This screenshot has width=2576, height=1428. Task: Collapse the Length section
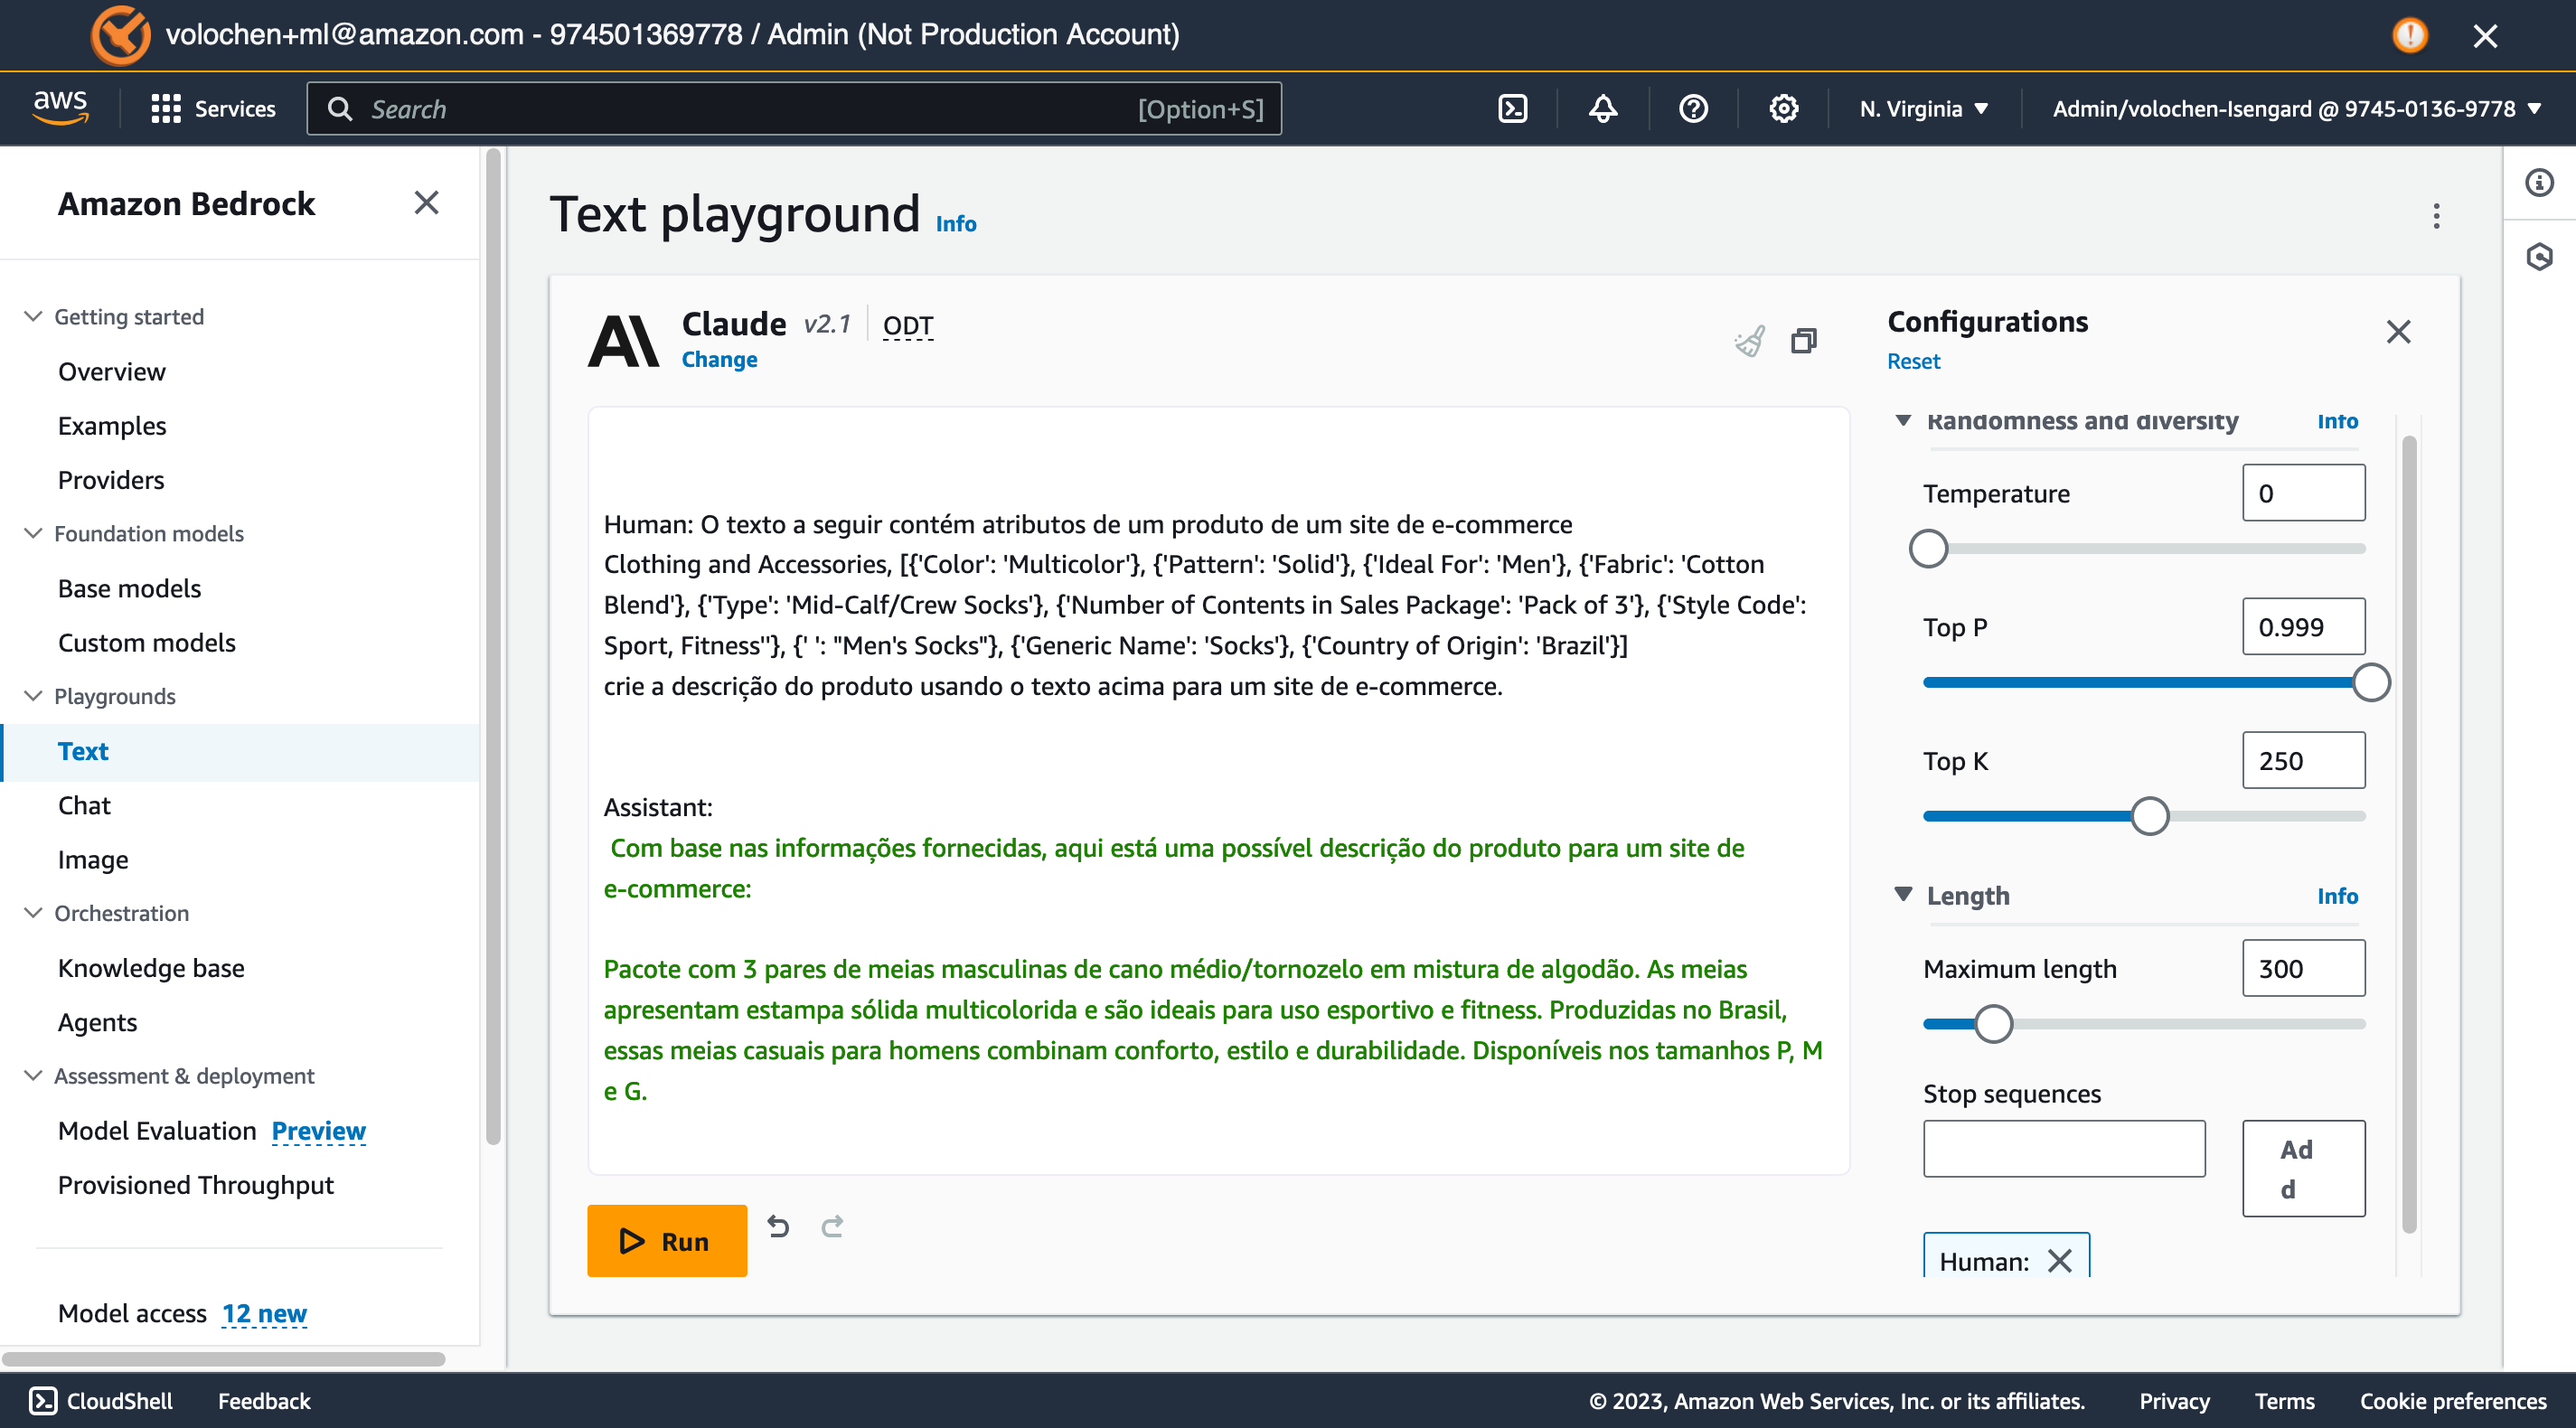coord(1903,894)
